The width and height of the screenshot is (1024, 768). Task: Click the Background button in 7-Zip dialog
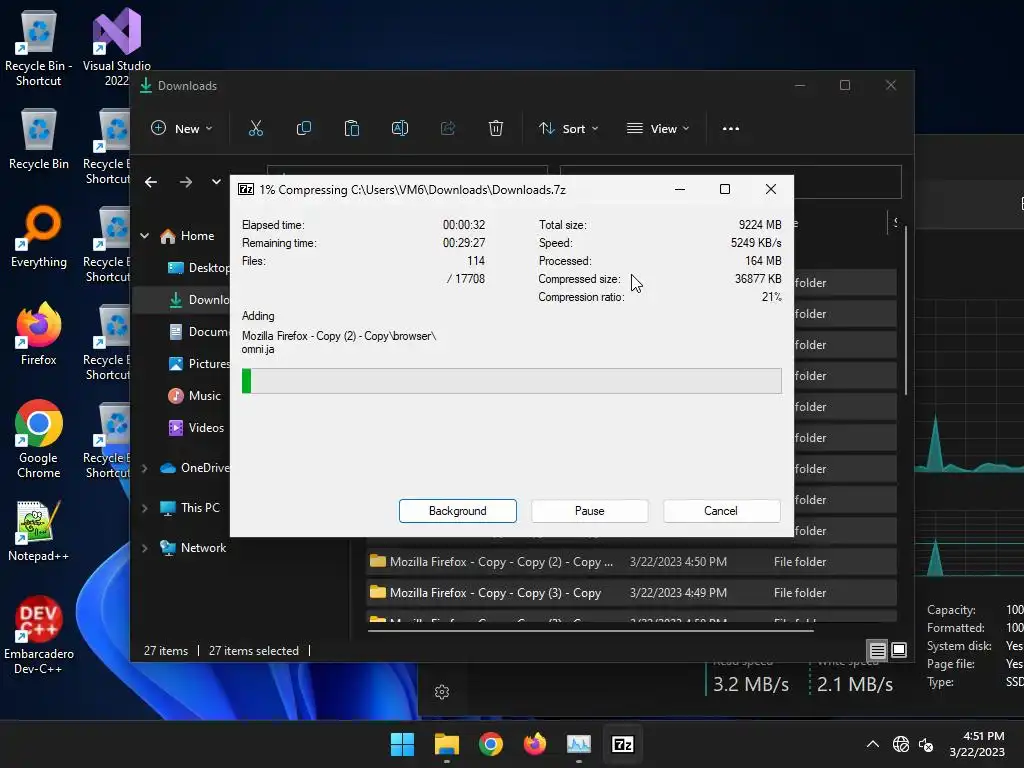[458, 511]
